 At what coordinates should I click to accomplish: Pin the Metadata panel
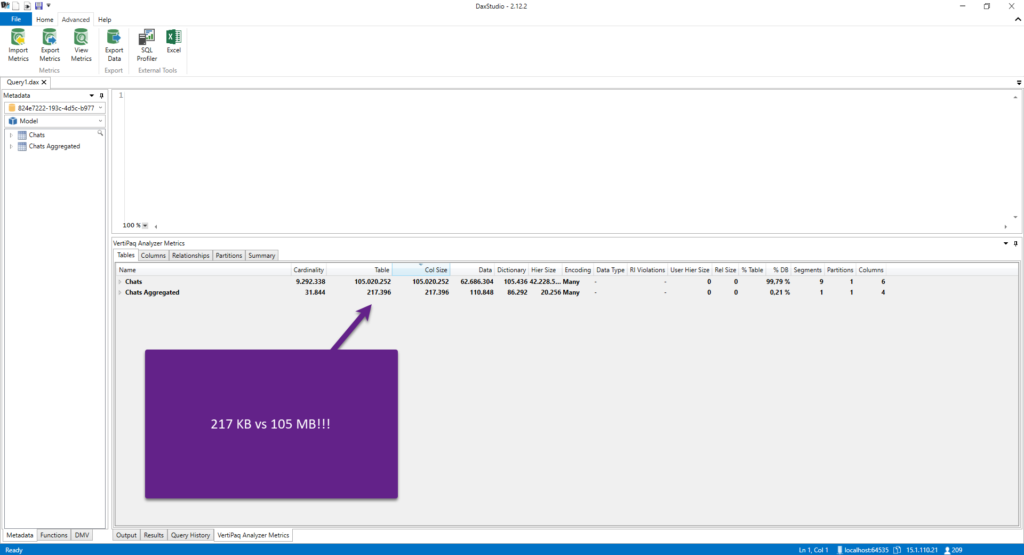(x=101, y=95)
